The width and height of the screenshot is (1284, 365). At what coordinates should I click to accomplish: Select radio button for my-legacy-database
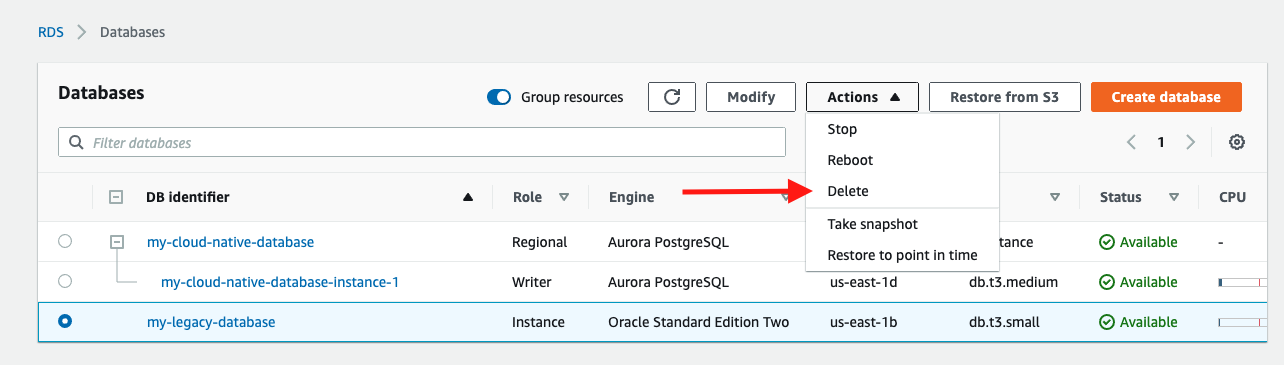click(65, 321)
